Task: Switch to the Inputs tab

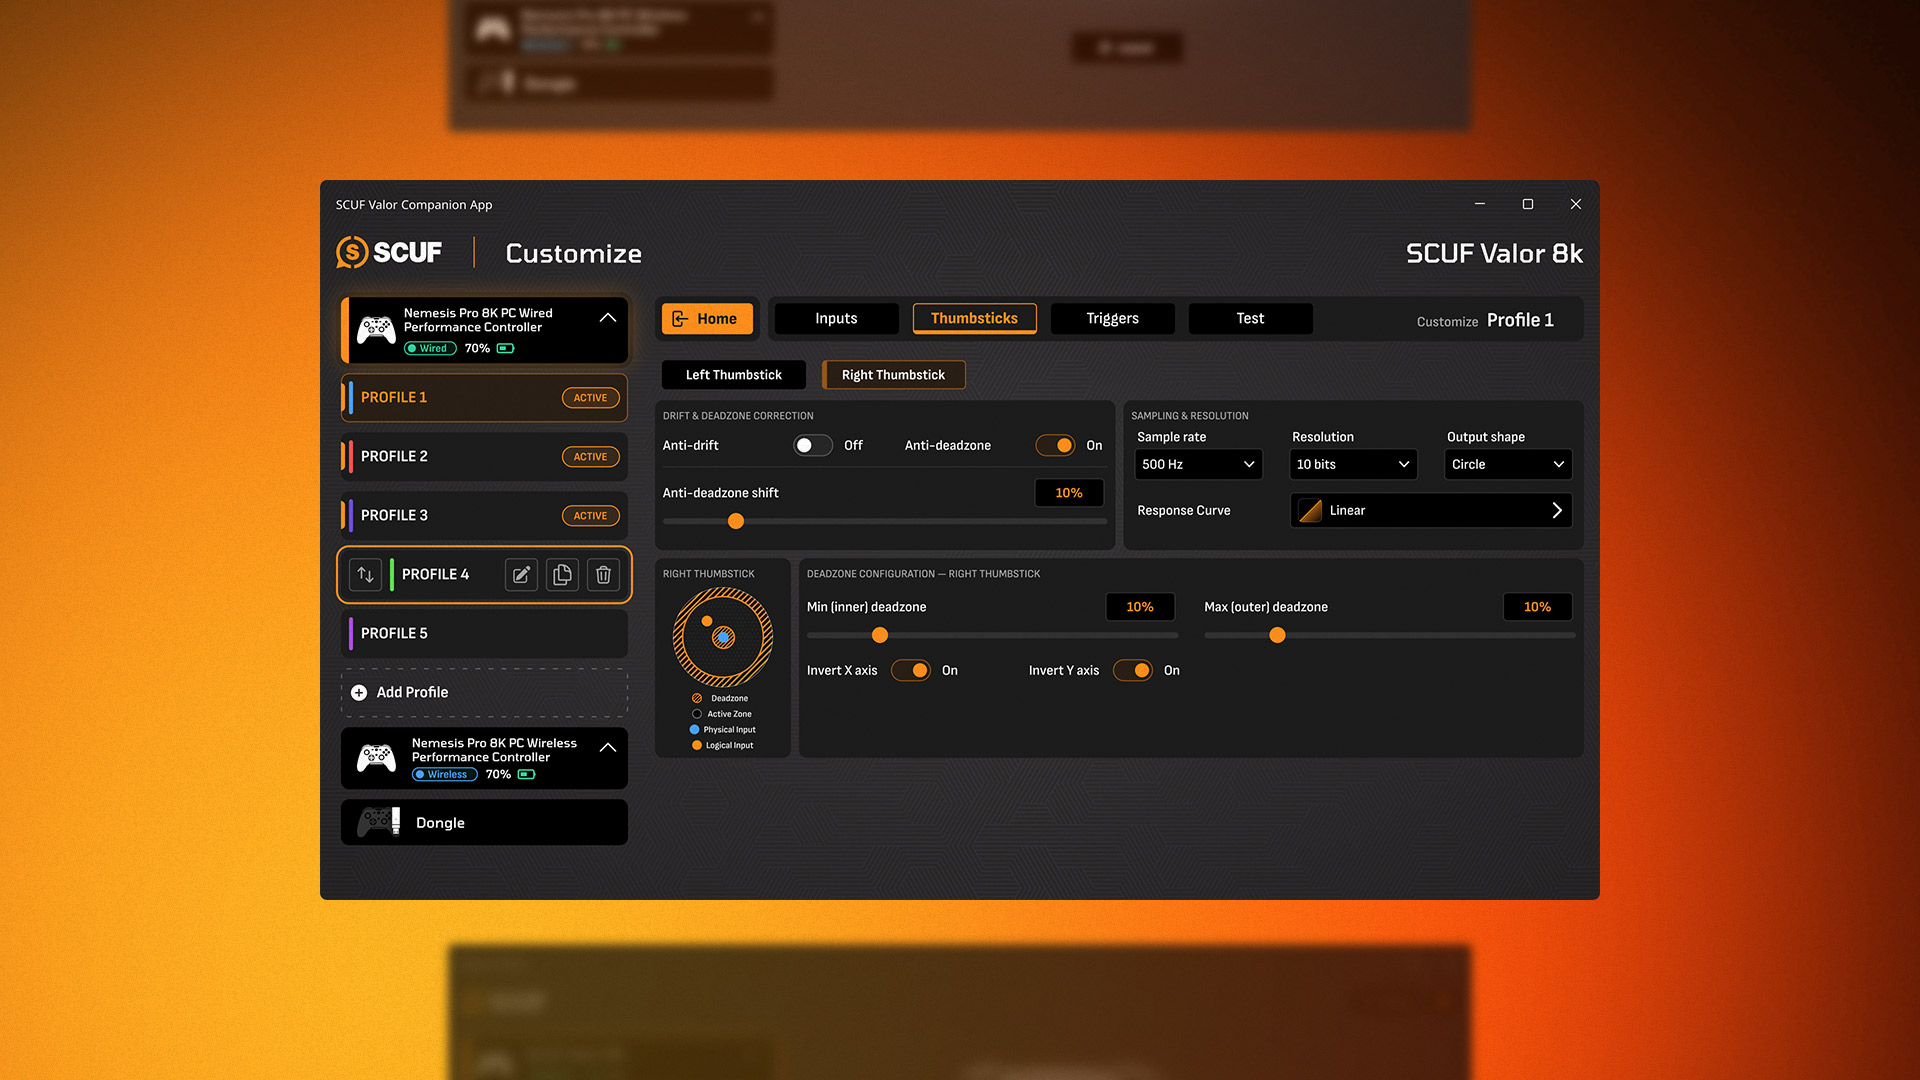Action: (836, 319)
